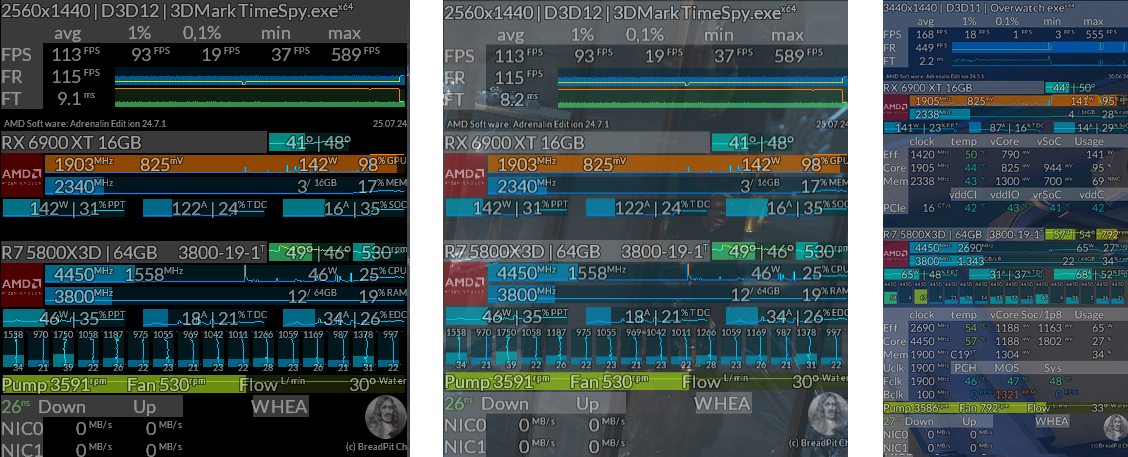1128x457 pixels.
Task: Click the '44° | 50°' GPU temperature in Overwatch overlay
Action: 1072,88
